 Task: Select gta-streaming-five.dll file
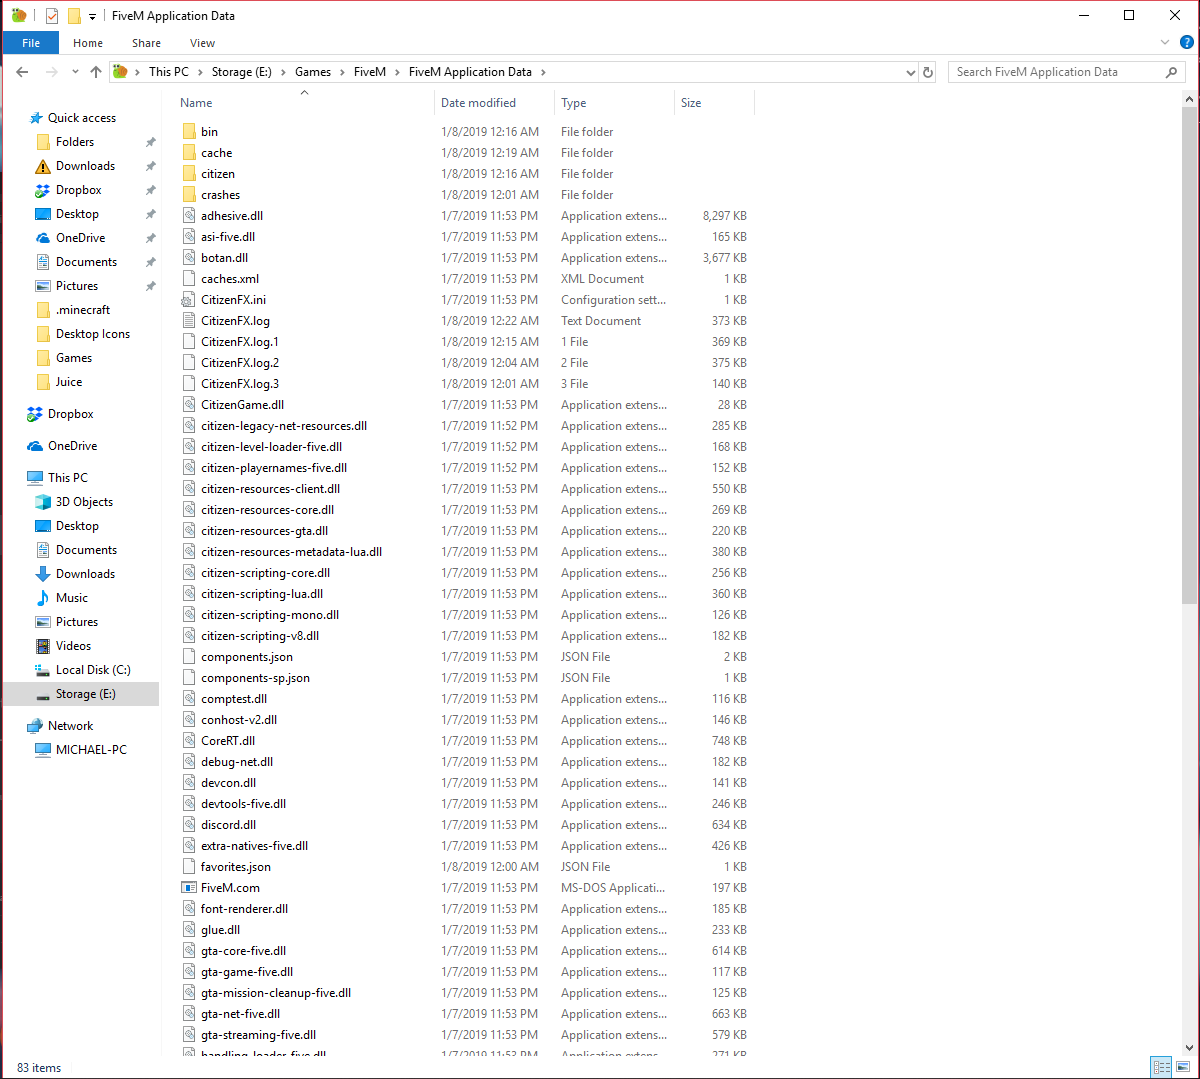tap(258, 1035)
